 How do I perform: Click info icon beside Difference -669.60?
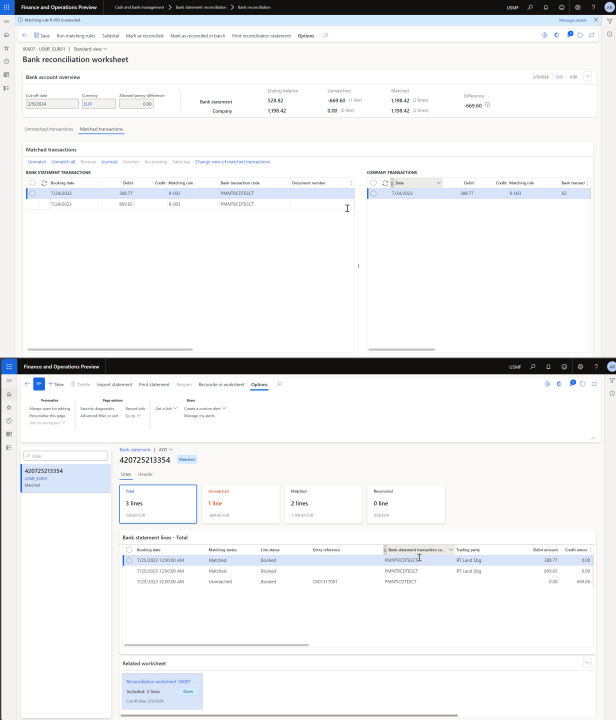coord(487,105)
